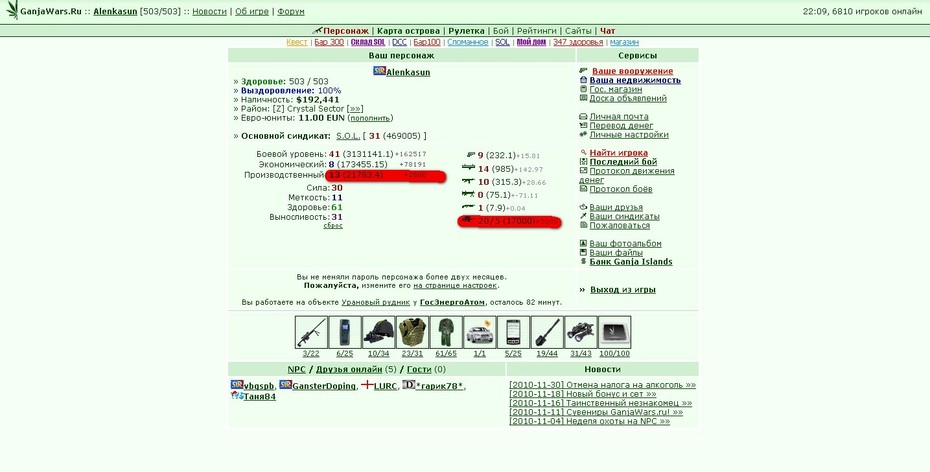Select the shovel item thumbnail
Screen dimensions: 930x472
pos(547,332)
